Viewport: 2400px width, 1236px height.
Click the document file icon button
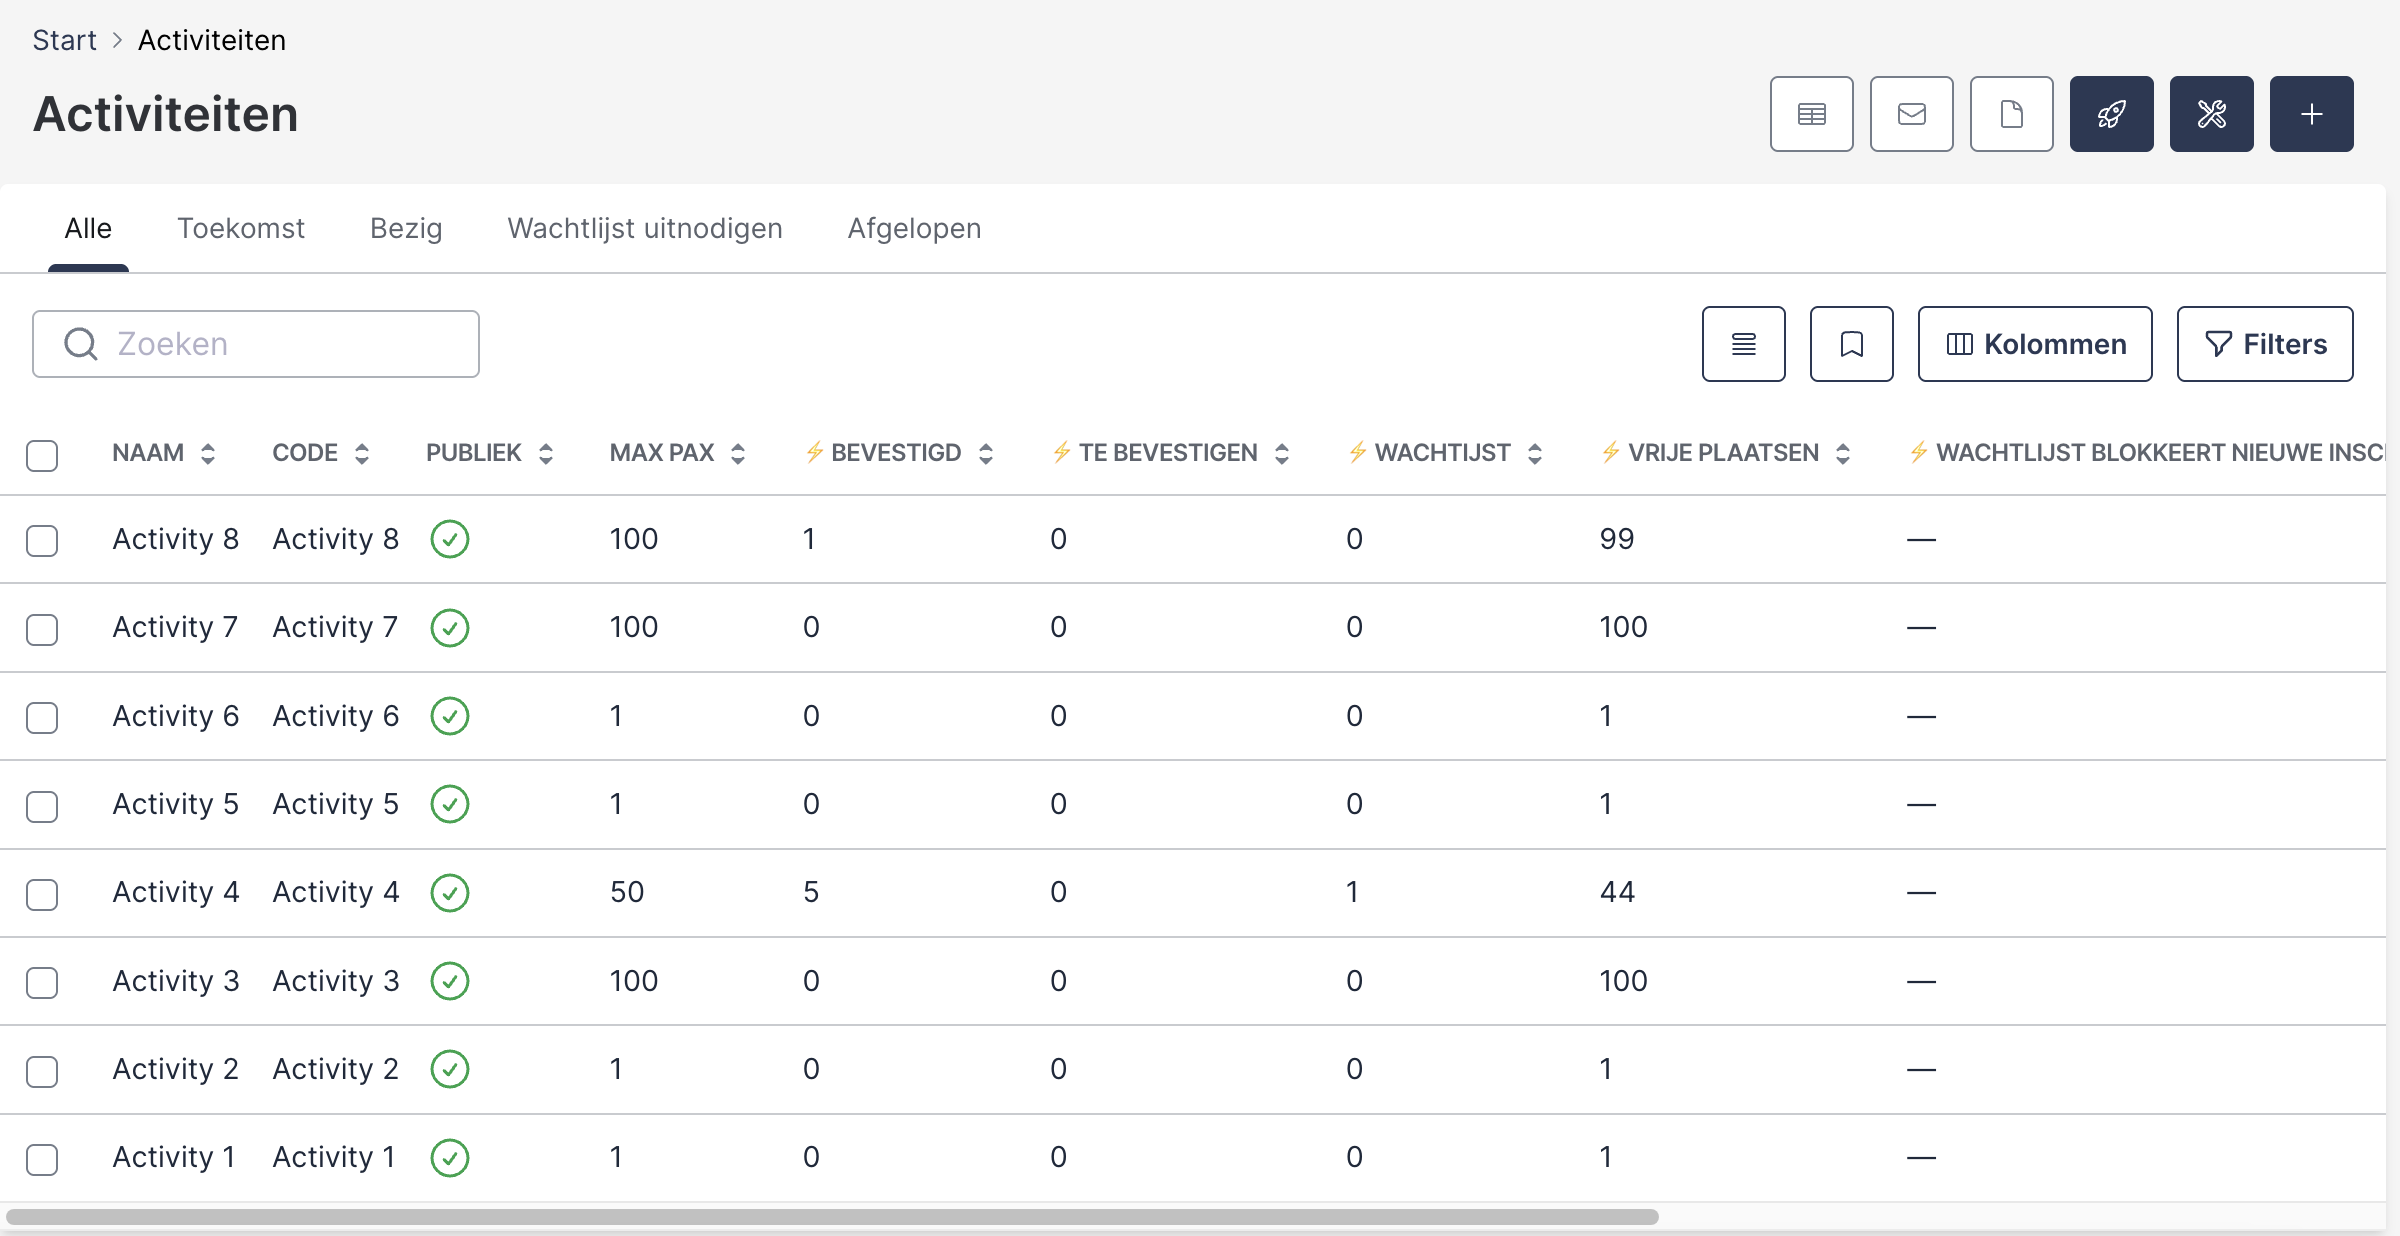[2011, 114]
